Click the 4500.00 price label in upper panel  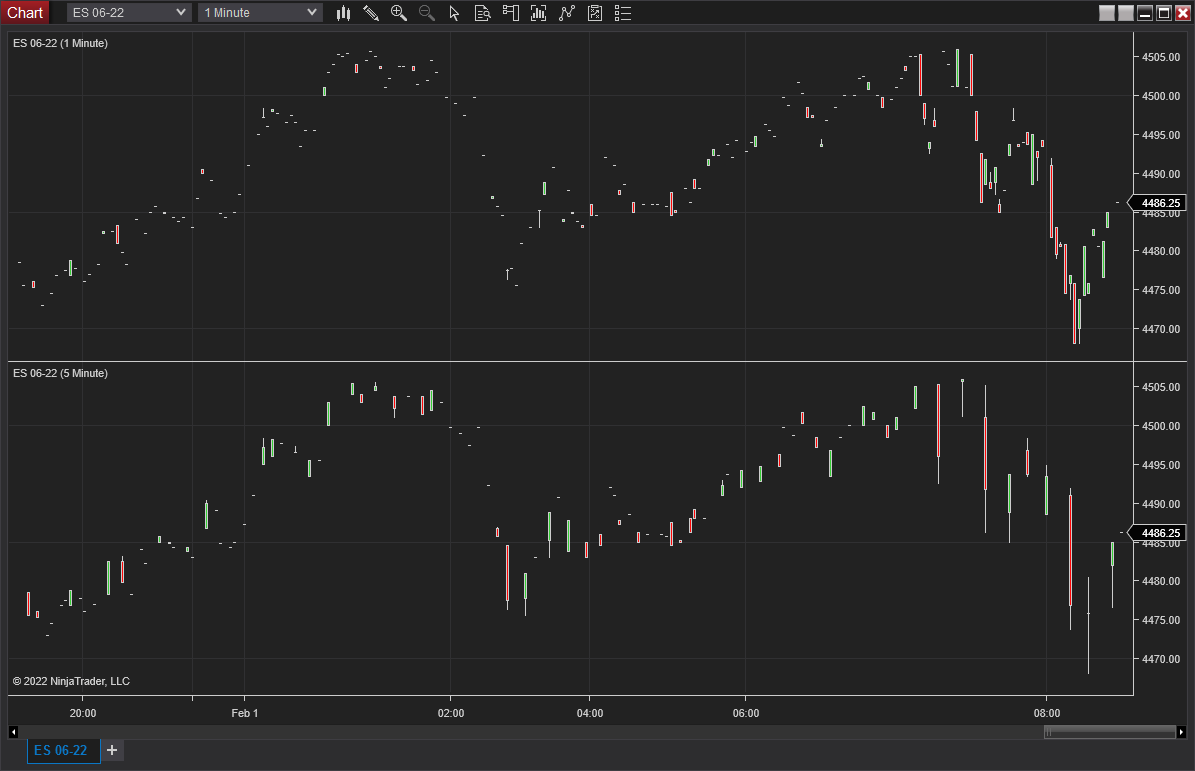[x=1161, y=96]
